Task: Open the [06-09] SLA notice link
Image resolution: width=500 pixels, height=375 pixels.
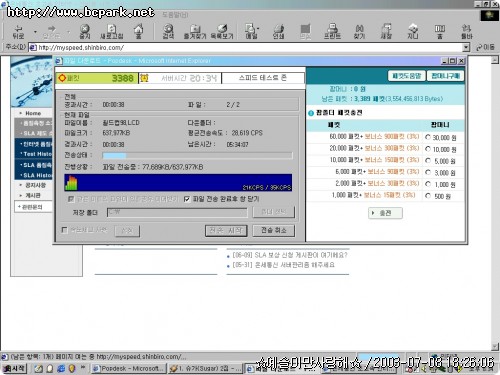Action: 290,255
